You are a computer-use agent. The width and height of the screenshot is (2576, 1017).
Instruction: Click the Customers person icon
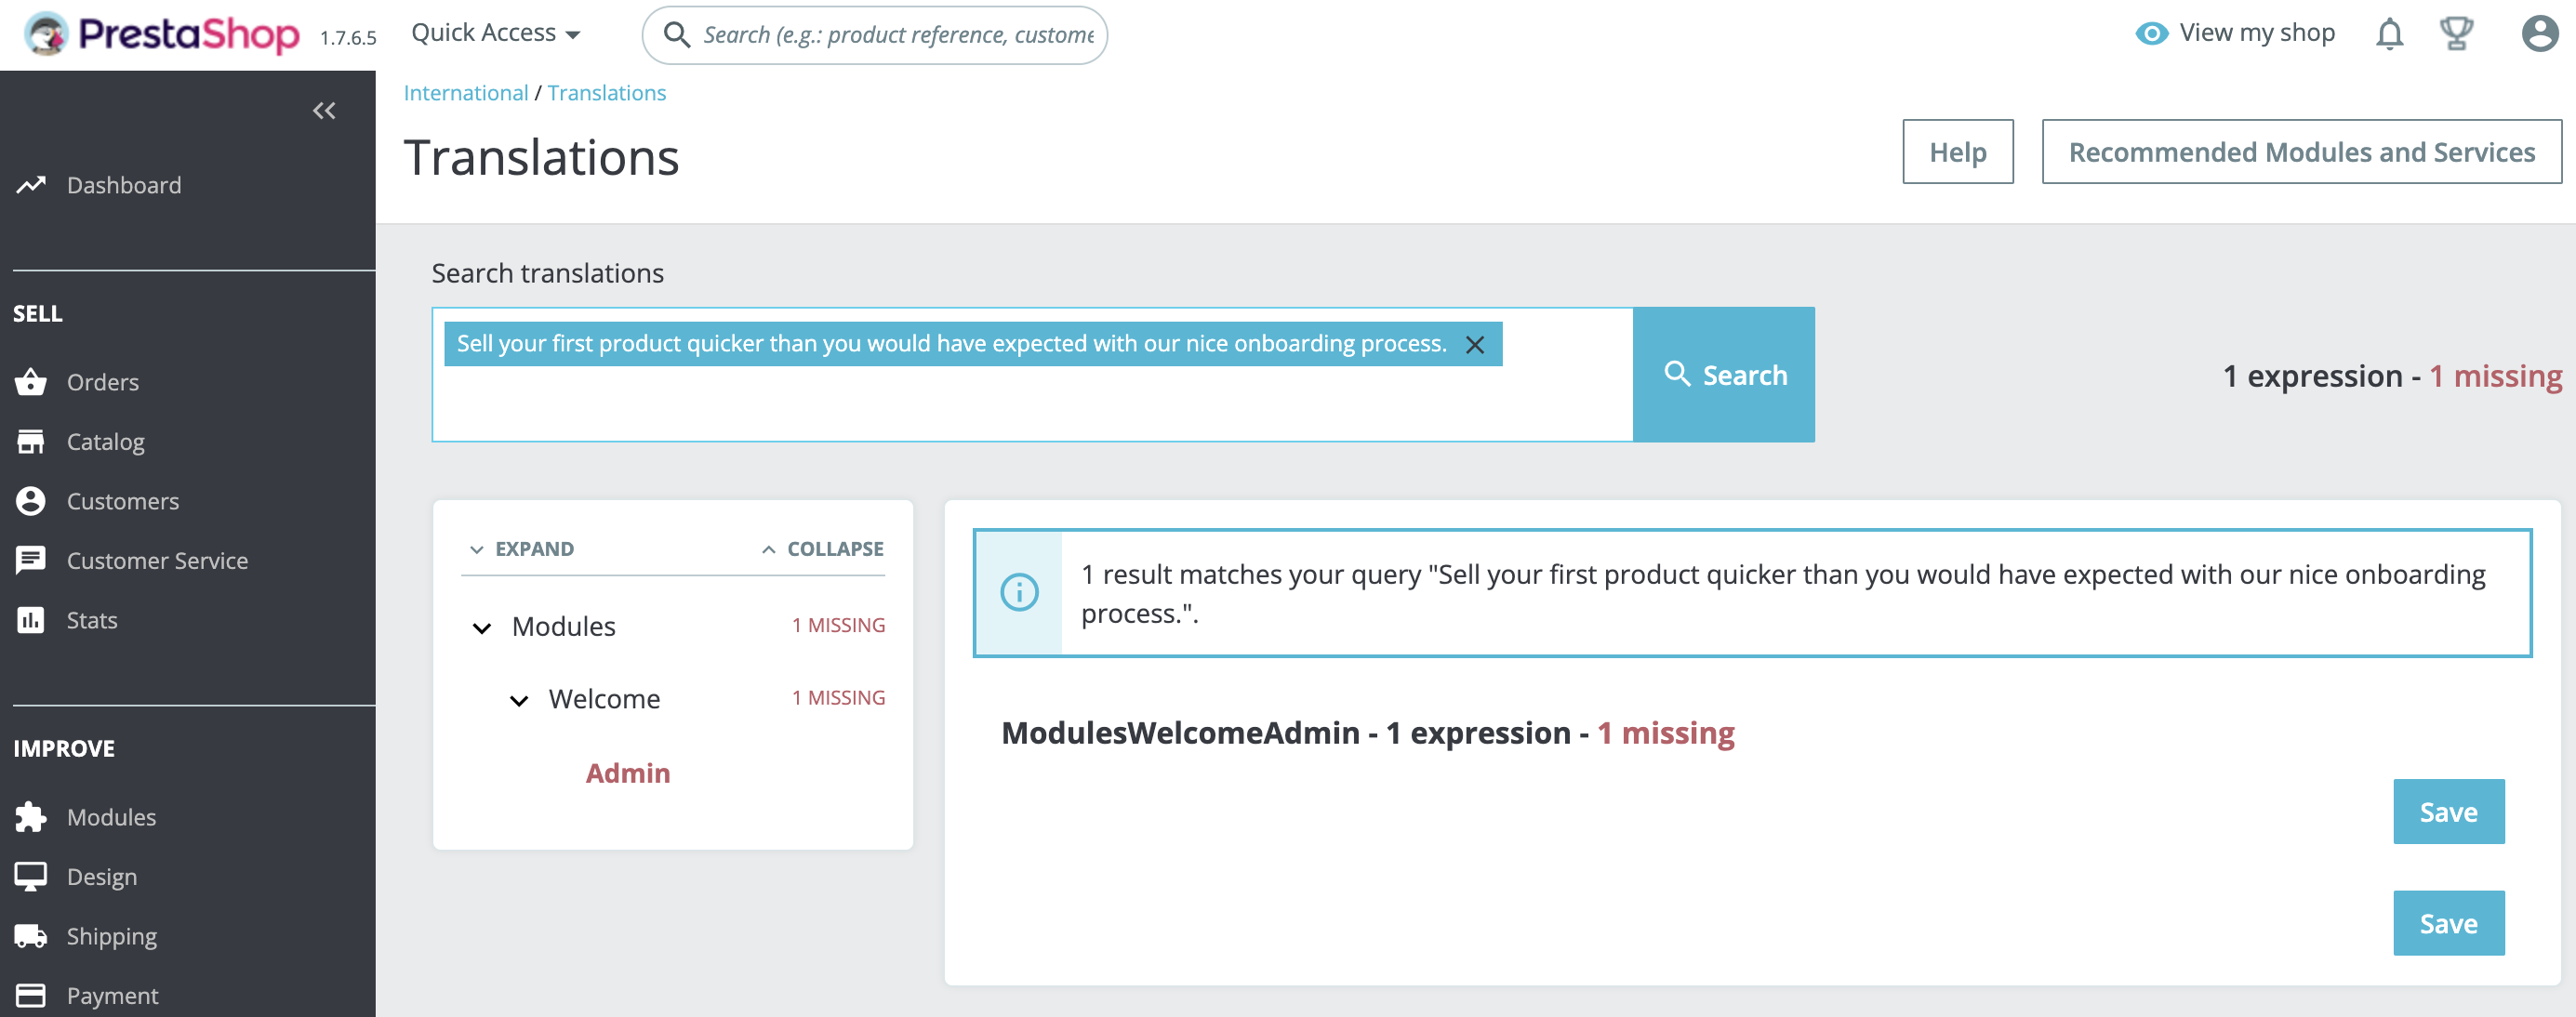pyautogui.click(x=31, y=500)
